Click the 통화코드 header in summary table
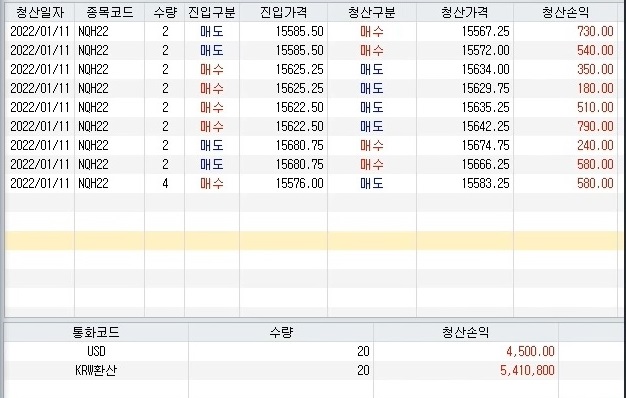The image size is (626, 398). click(x=96, y=332)
